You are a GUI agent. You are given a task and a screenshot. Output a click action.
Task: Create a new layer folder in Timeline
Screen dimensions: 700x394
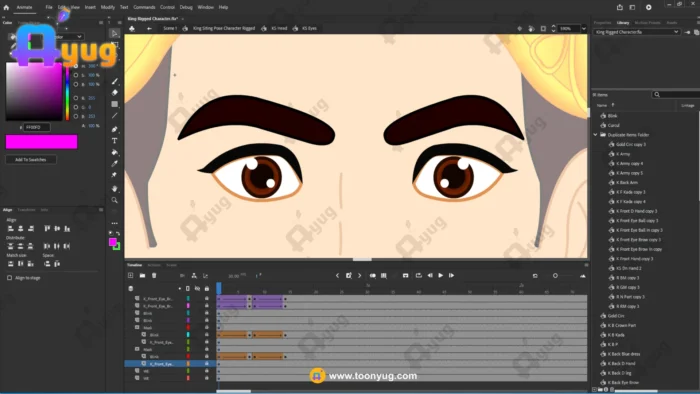(x=142, y=276)
